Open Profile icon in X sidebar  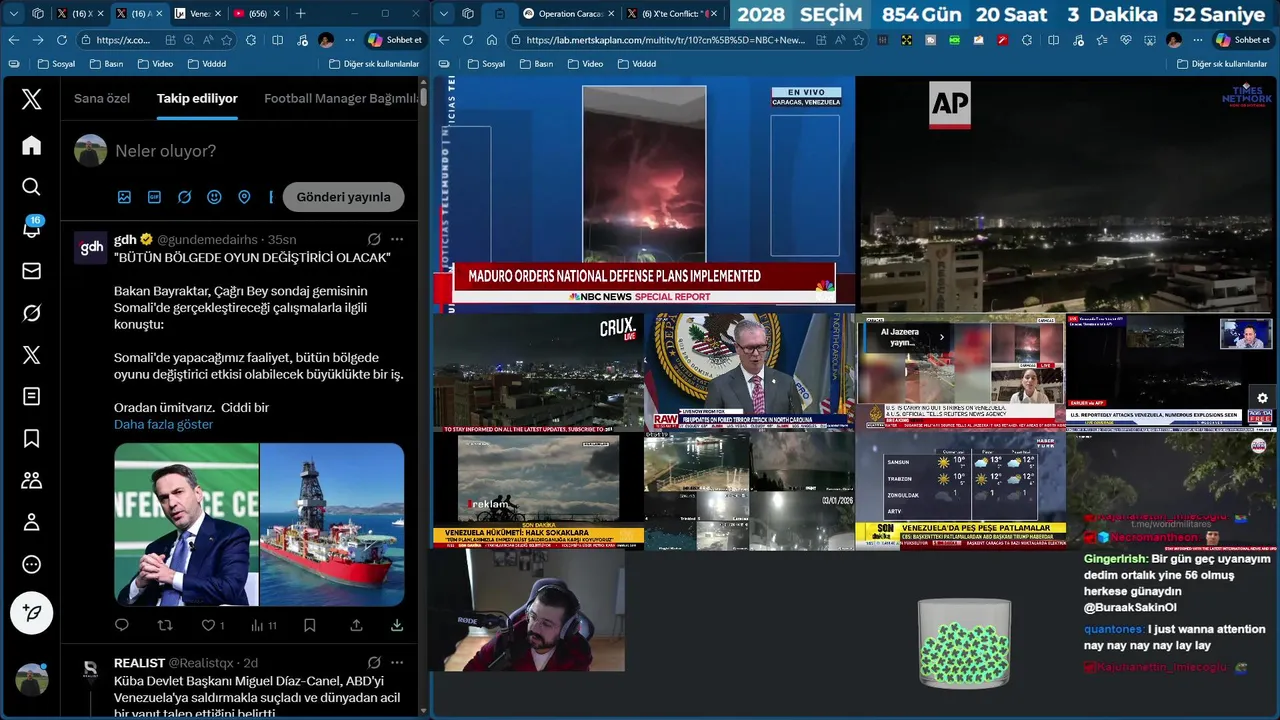click(31, 522)
